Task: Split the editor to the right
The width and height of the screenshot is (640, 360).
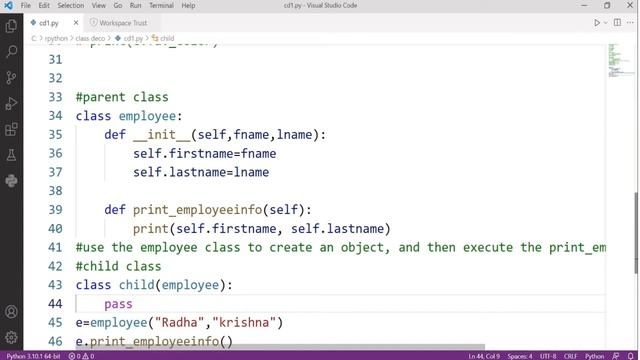Action: pos(617,23)
